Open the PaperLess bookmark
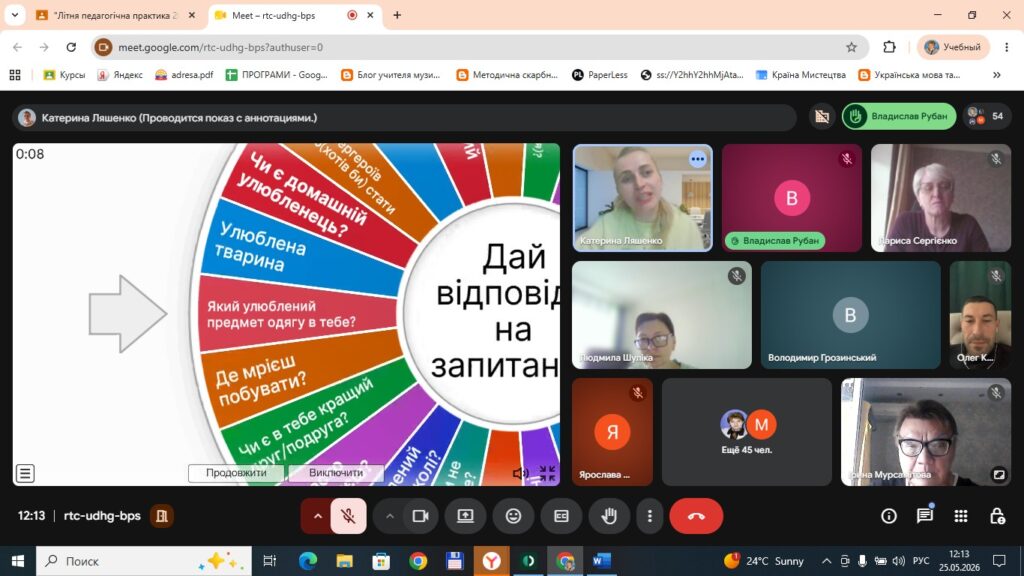 tap(600, 75)
